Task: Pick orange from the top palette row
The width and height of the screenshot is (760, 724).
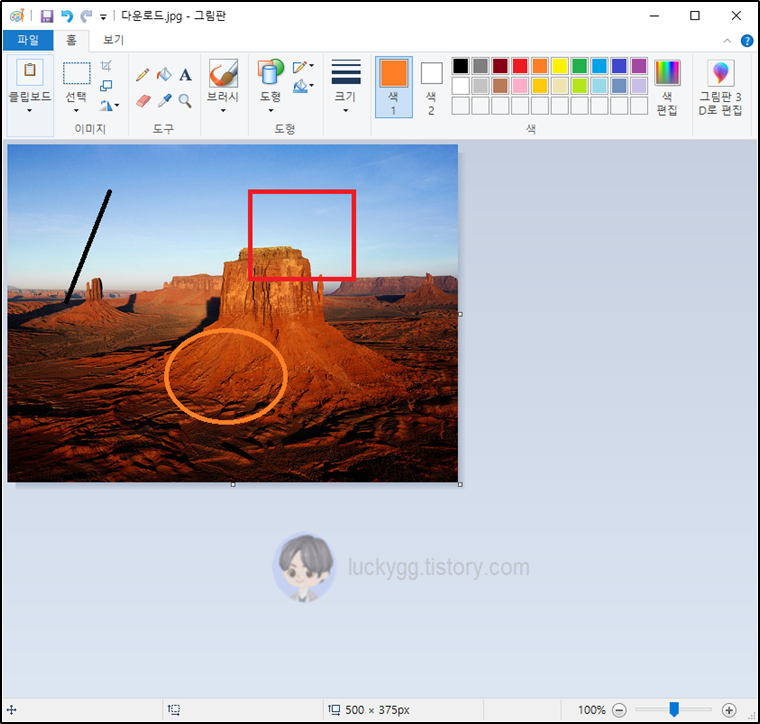Action: 540,65
